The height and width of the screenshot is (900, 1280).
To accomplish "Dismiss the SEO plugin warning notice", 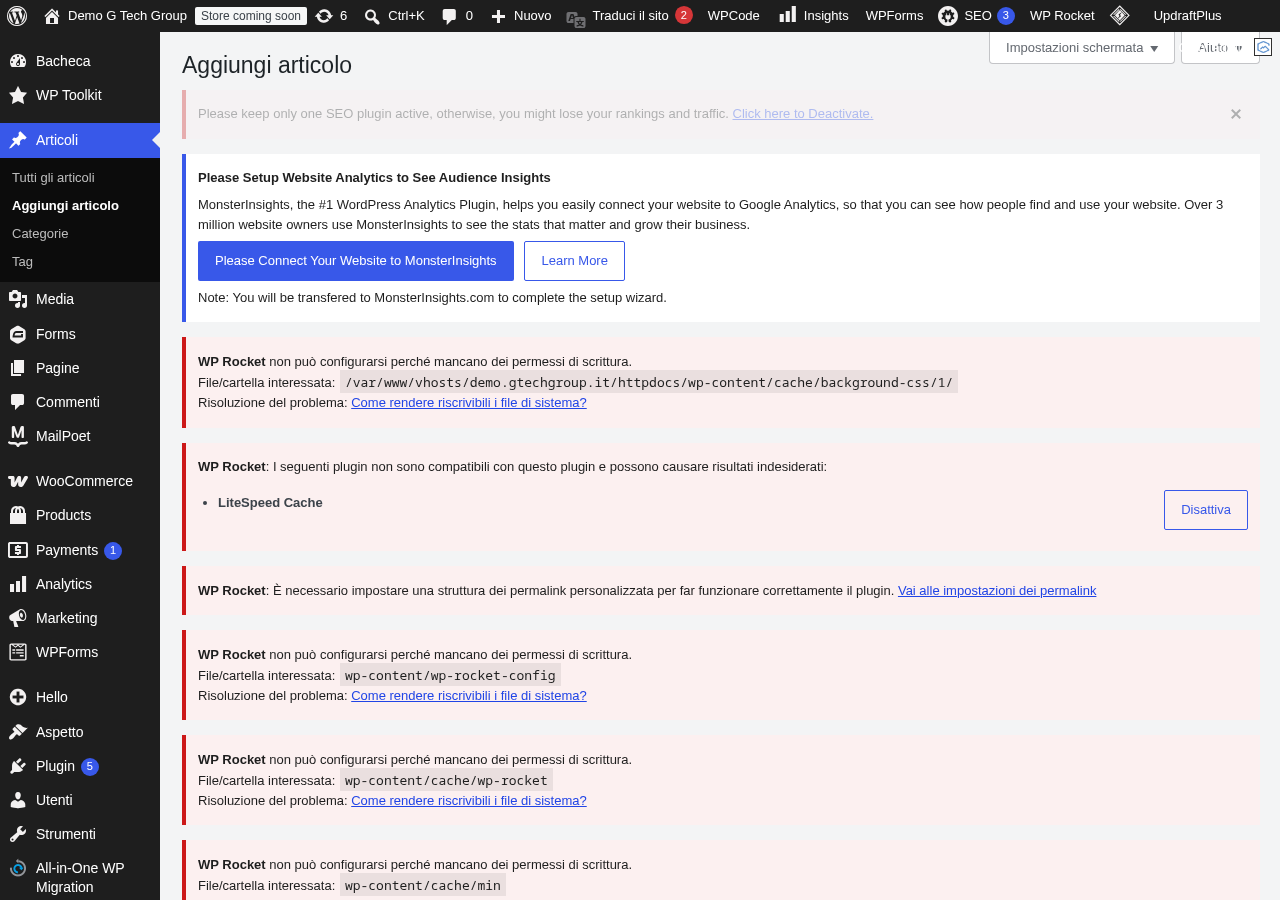I will click(x=1236, y=114).
